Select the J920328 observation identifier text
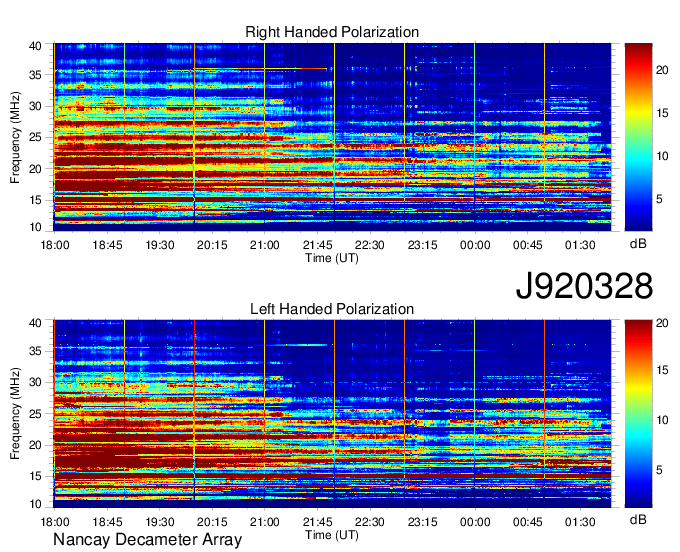The image size is (680, 552). (x=584, y=286)
